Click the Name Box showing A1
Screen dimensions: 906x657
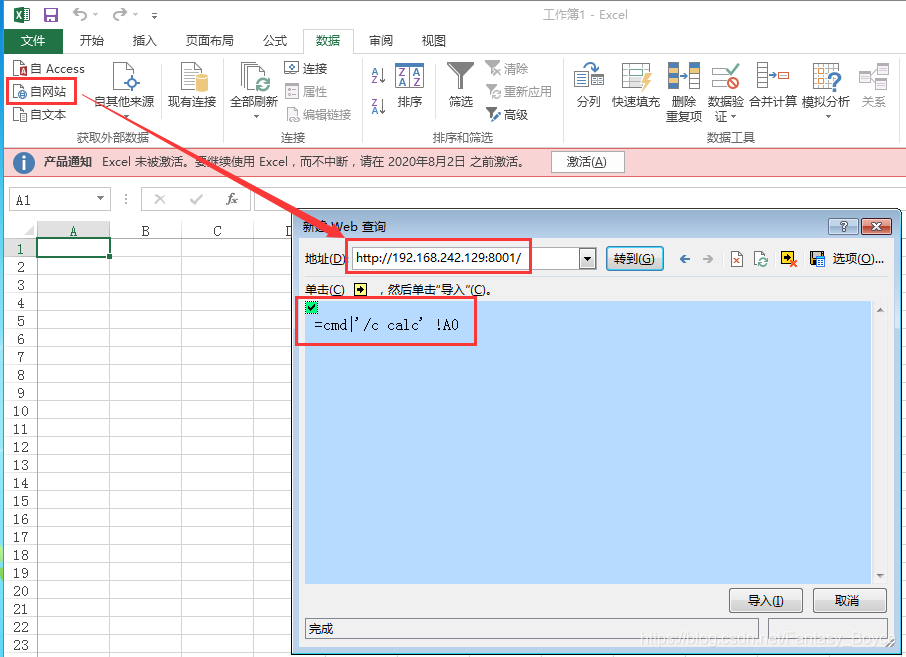click(51, 200)
